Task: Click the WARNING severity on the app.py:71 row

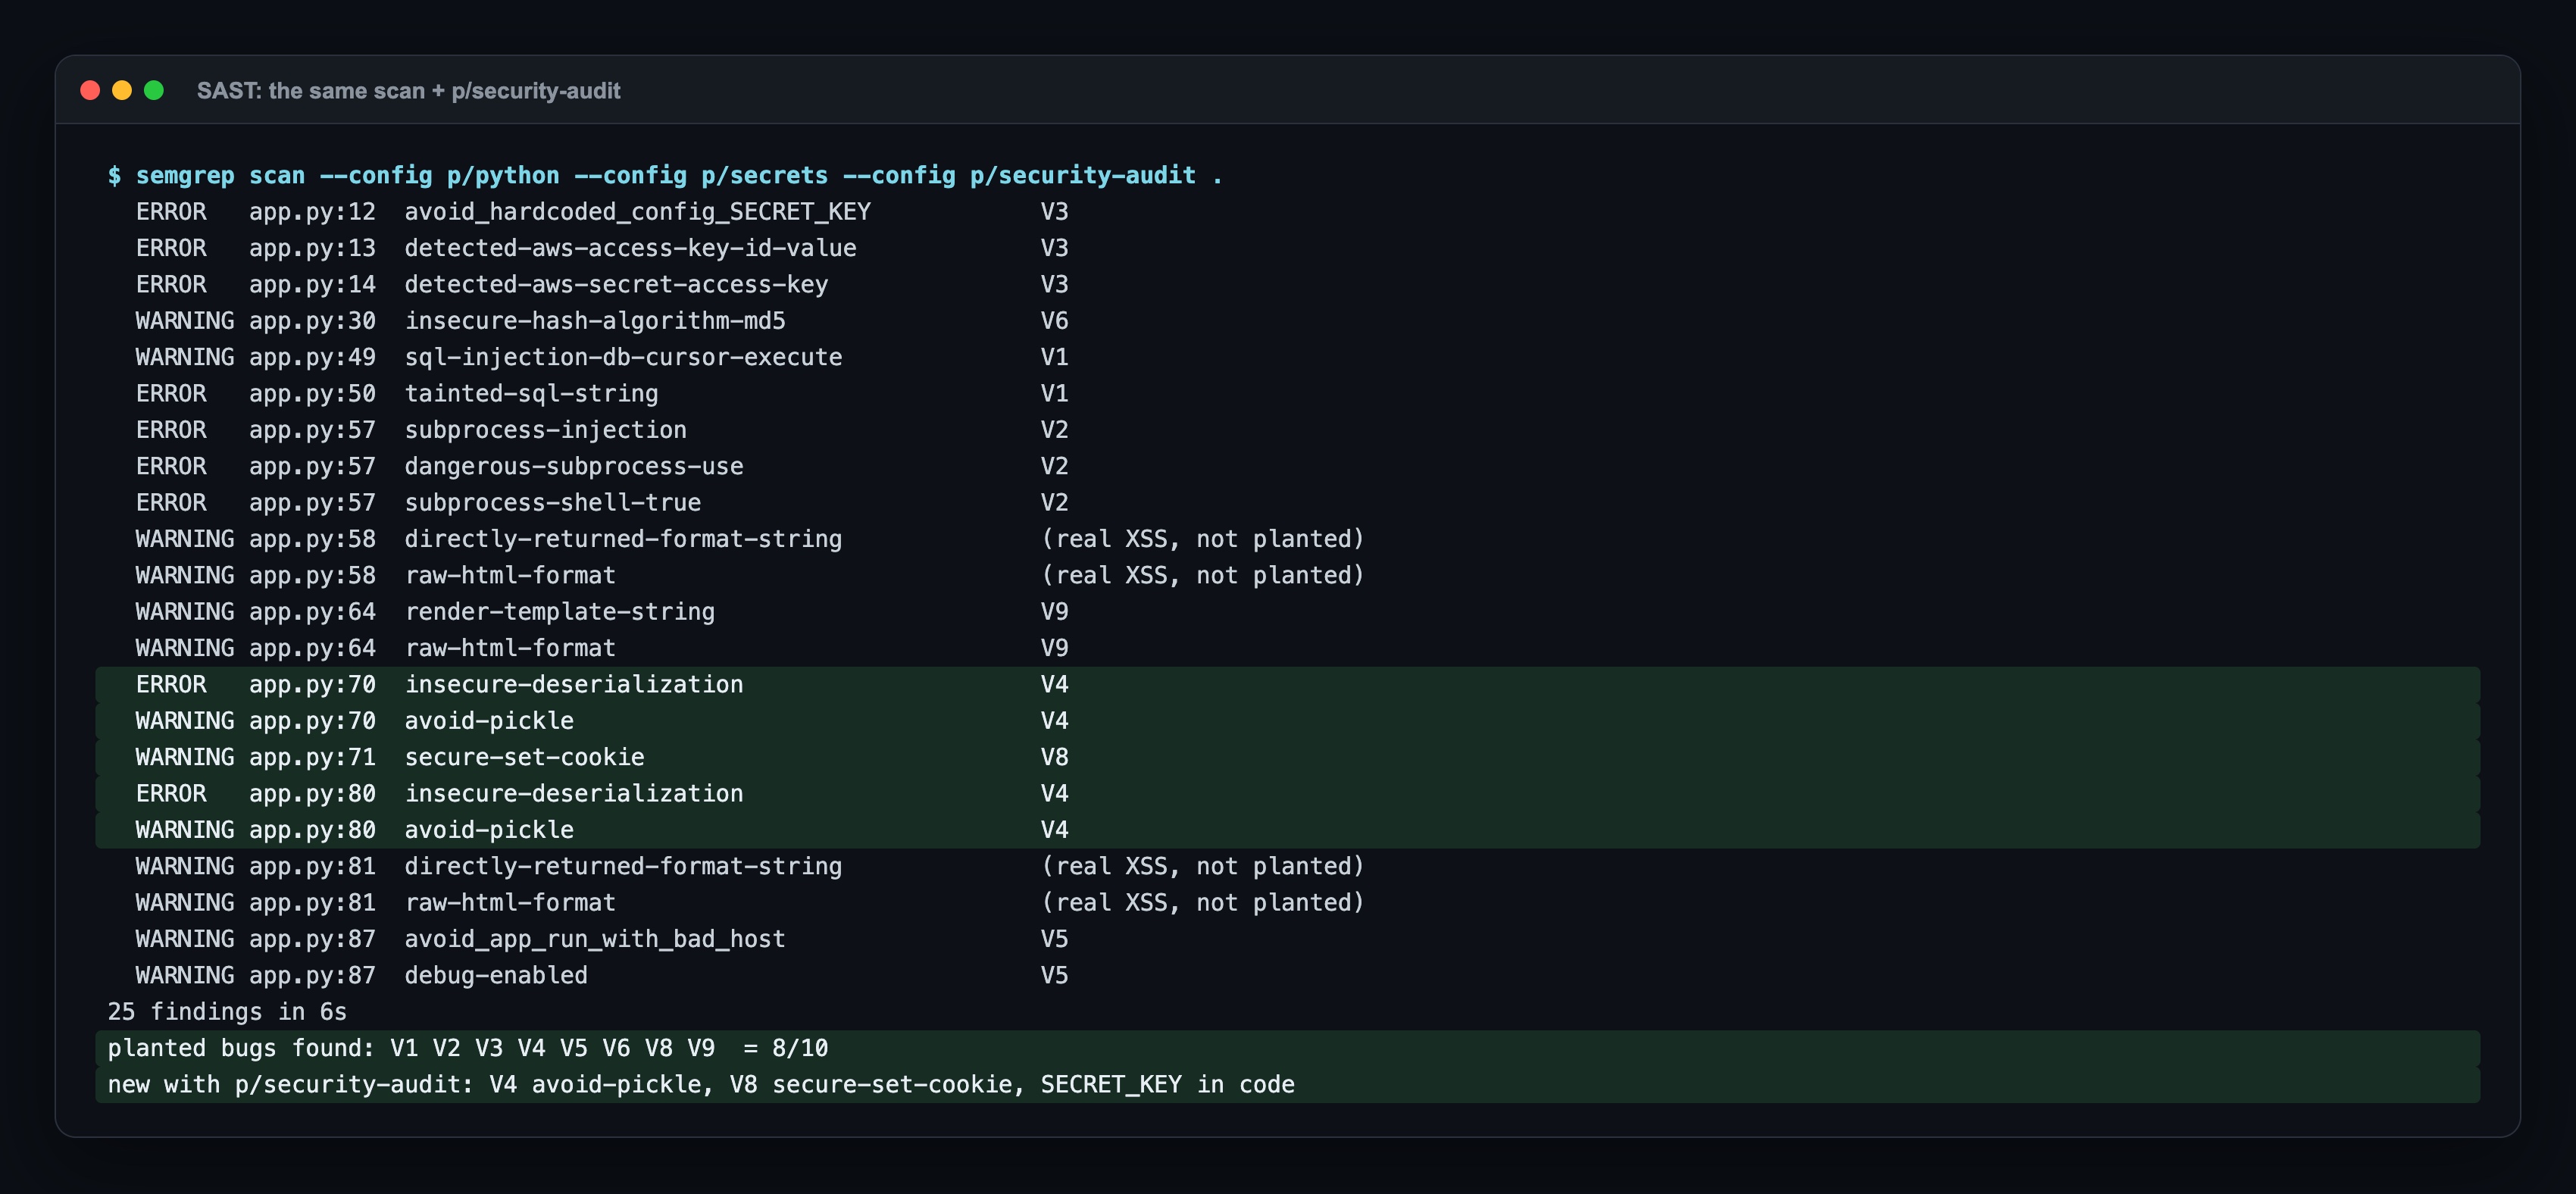Action: pyautogui.click(x=185, y=757)
